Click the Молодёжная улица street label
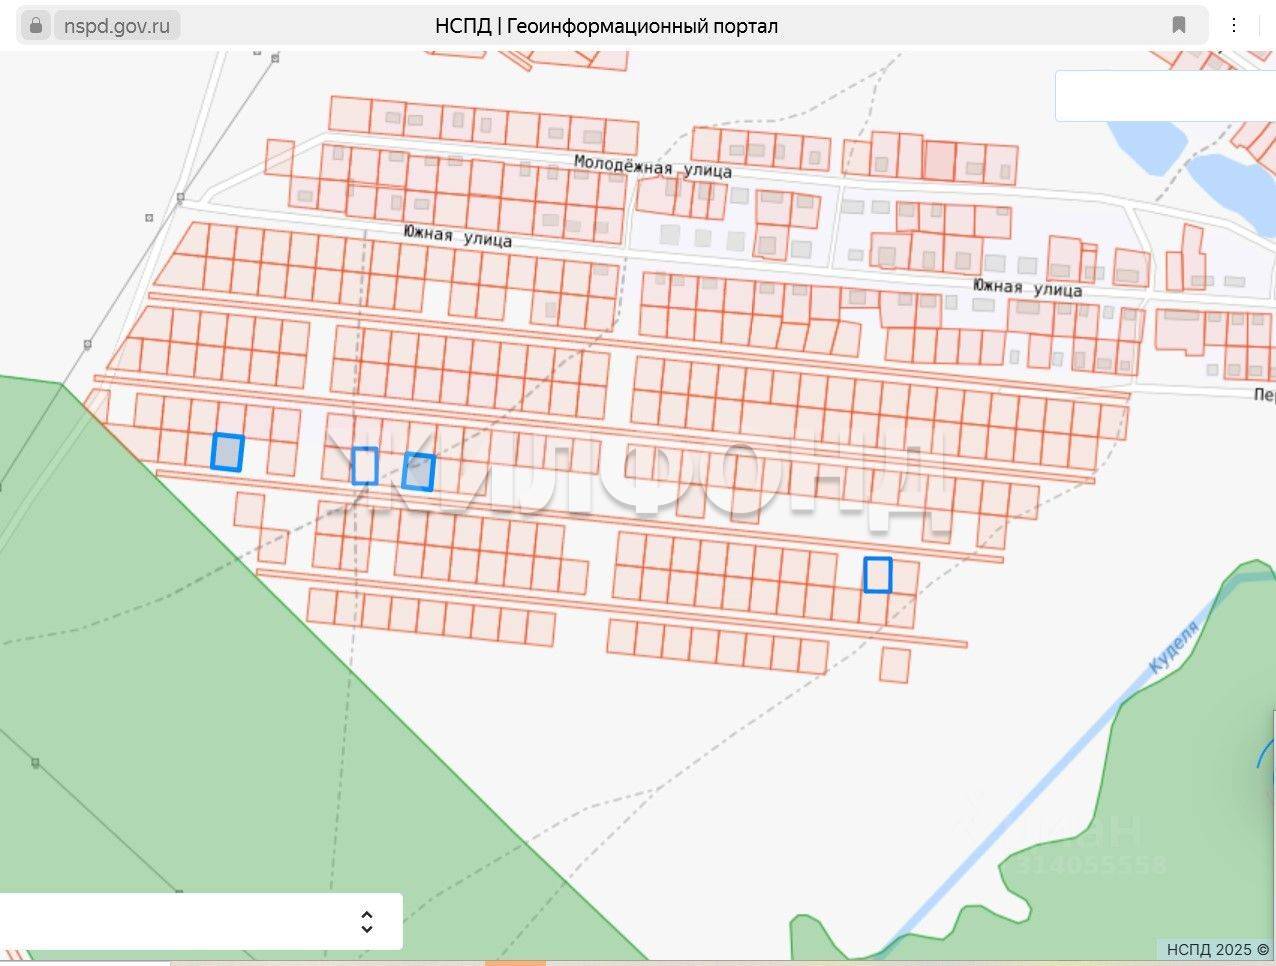This screenshot has height=966, width=1276. coord(652,166)
